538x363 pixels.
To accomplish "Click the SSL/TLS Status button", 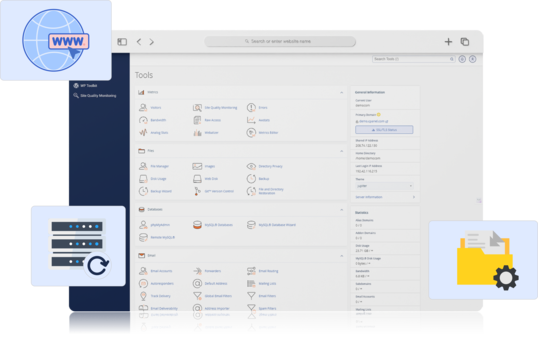I will (x=384, y=130).
